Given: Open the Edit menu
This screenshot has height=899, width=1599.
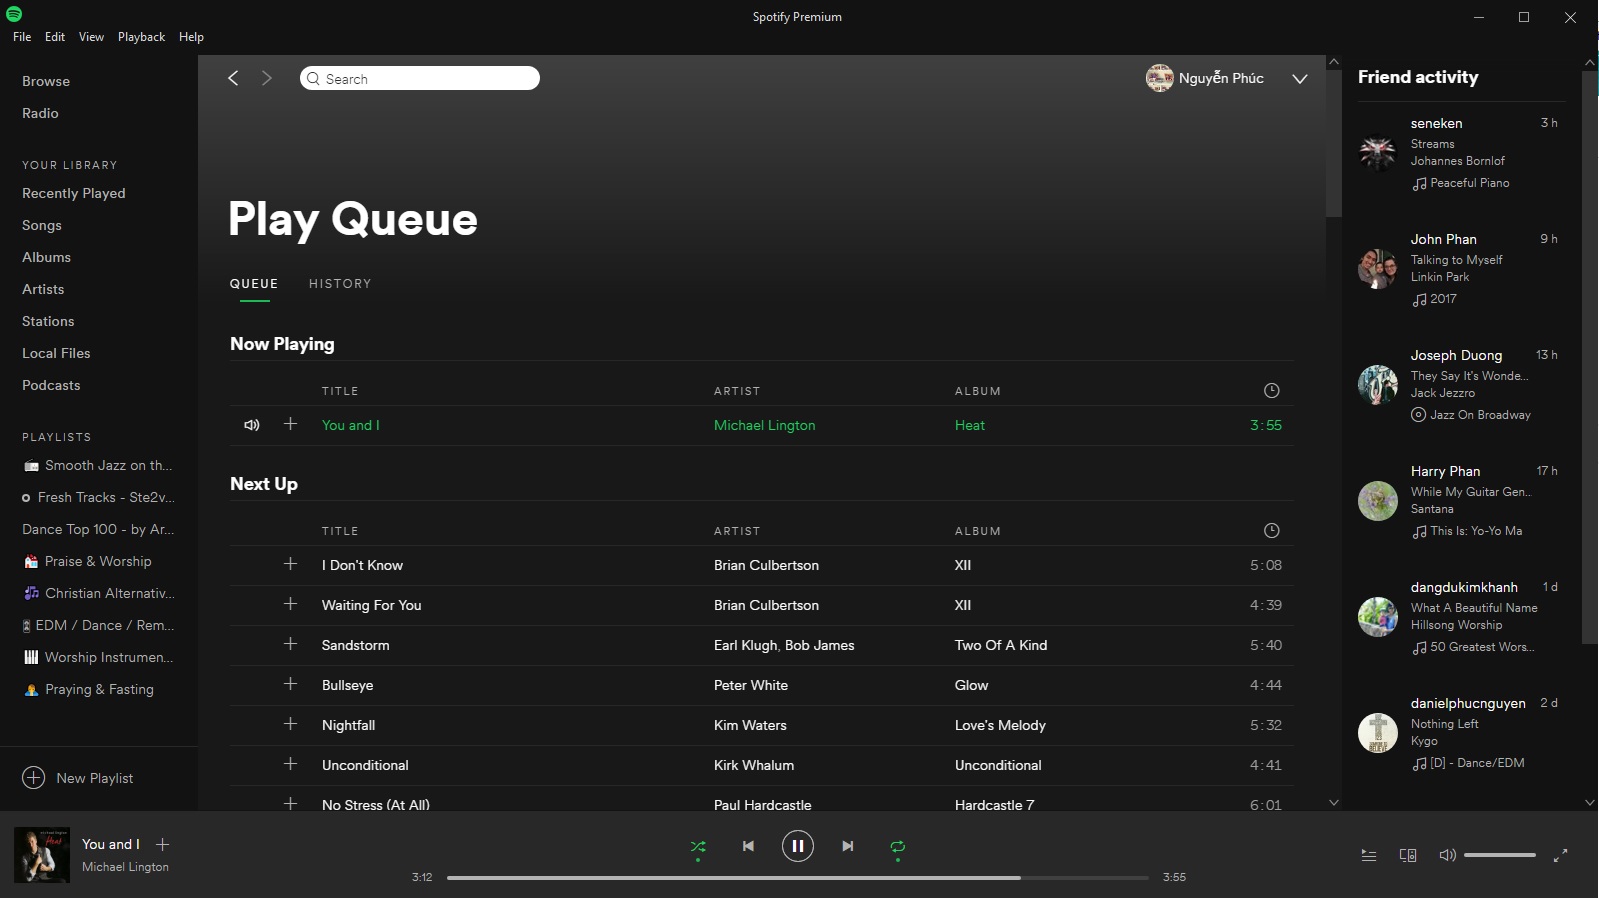Looking at the screenshot, I should click(x=55, y=37).
